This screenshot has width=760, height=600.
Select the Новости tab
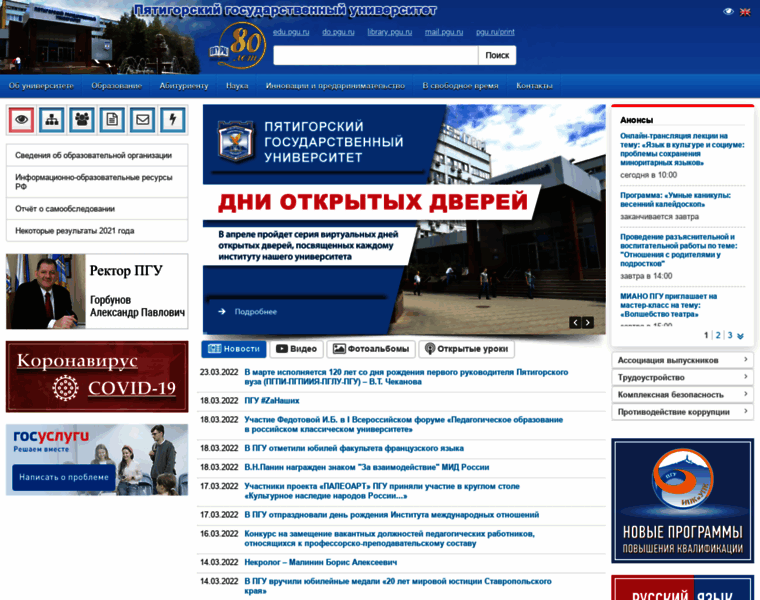tap(234, 349)
